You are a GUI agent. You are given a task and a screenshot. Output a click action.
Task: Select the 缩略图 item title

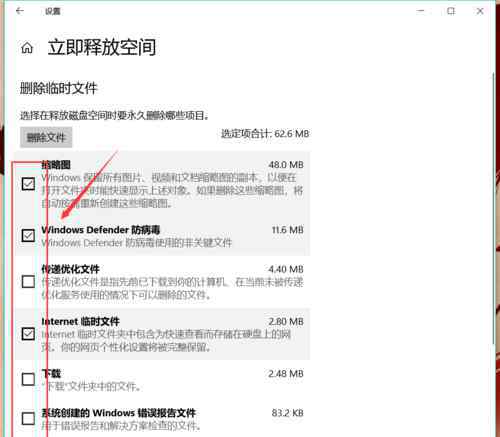click(56, 165)
